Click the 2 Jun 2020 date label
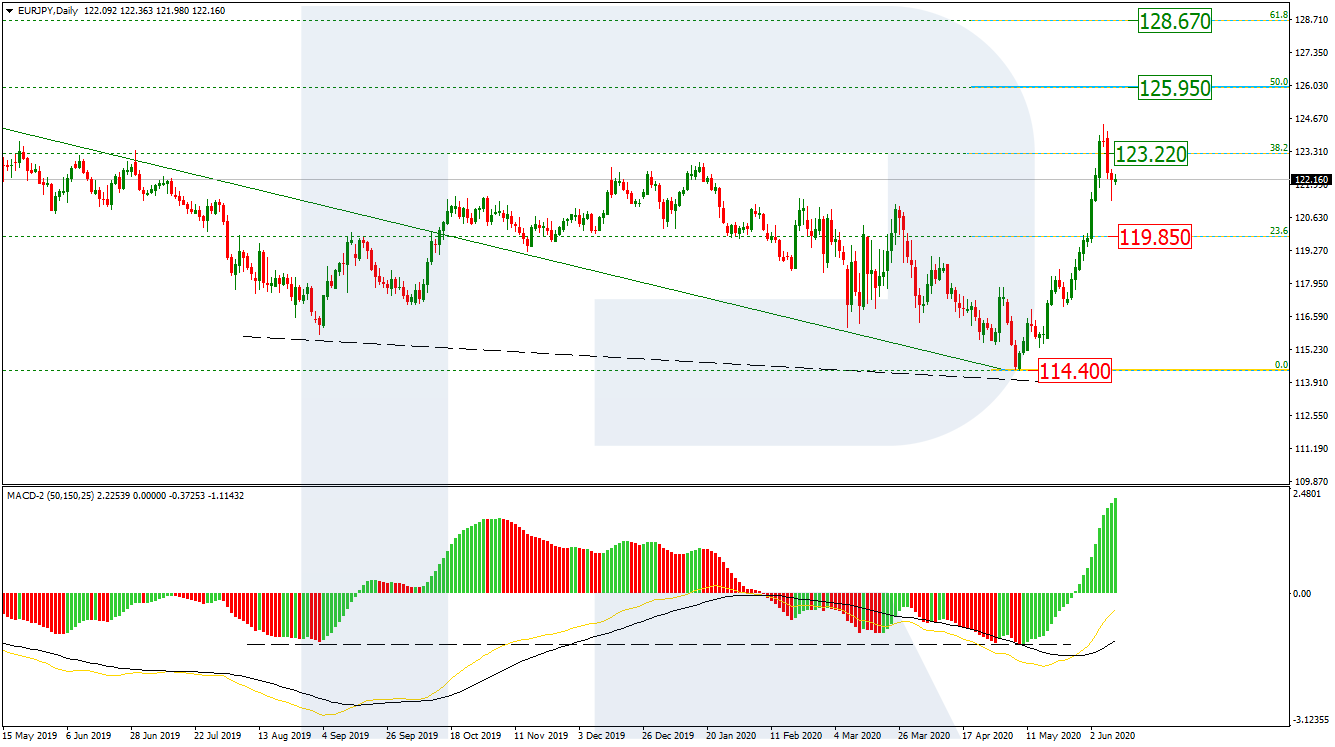This screenshot has height=747, width=1335. pos(1115,735)
